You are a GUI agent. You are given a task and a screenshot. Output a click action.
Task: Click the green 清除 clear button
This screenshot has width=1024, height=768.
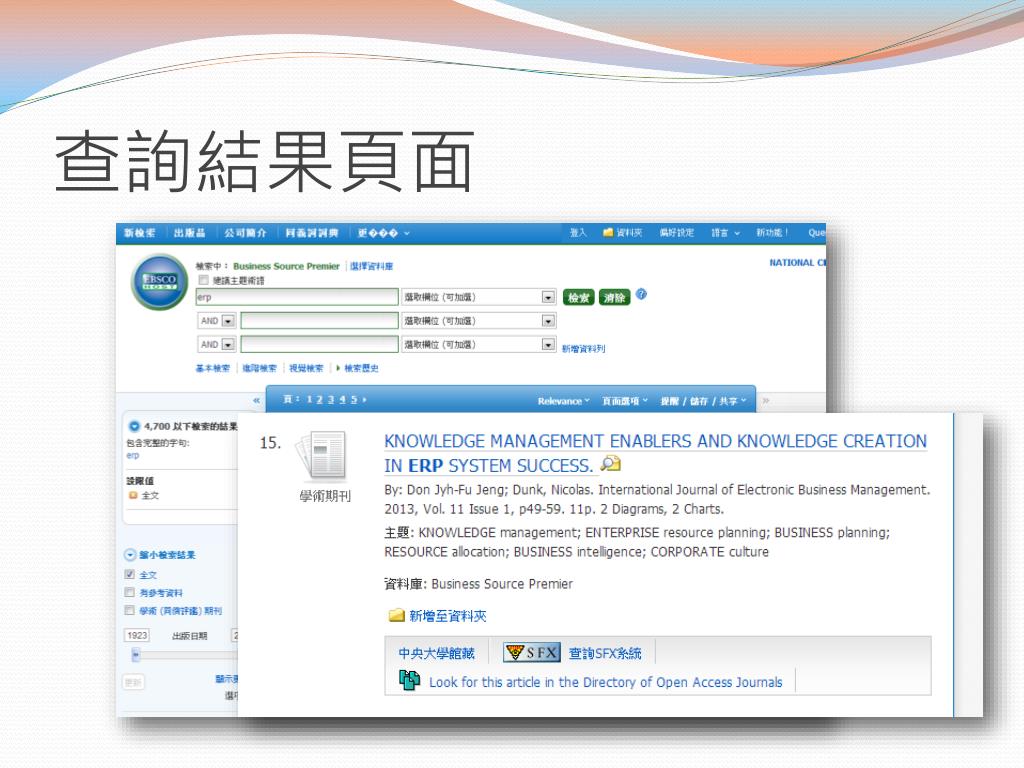point(615,298)
